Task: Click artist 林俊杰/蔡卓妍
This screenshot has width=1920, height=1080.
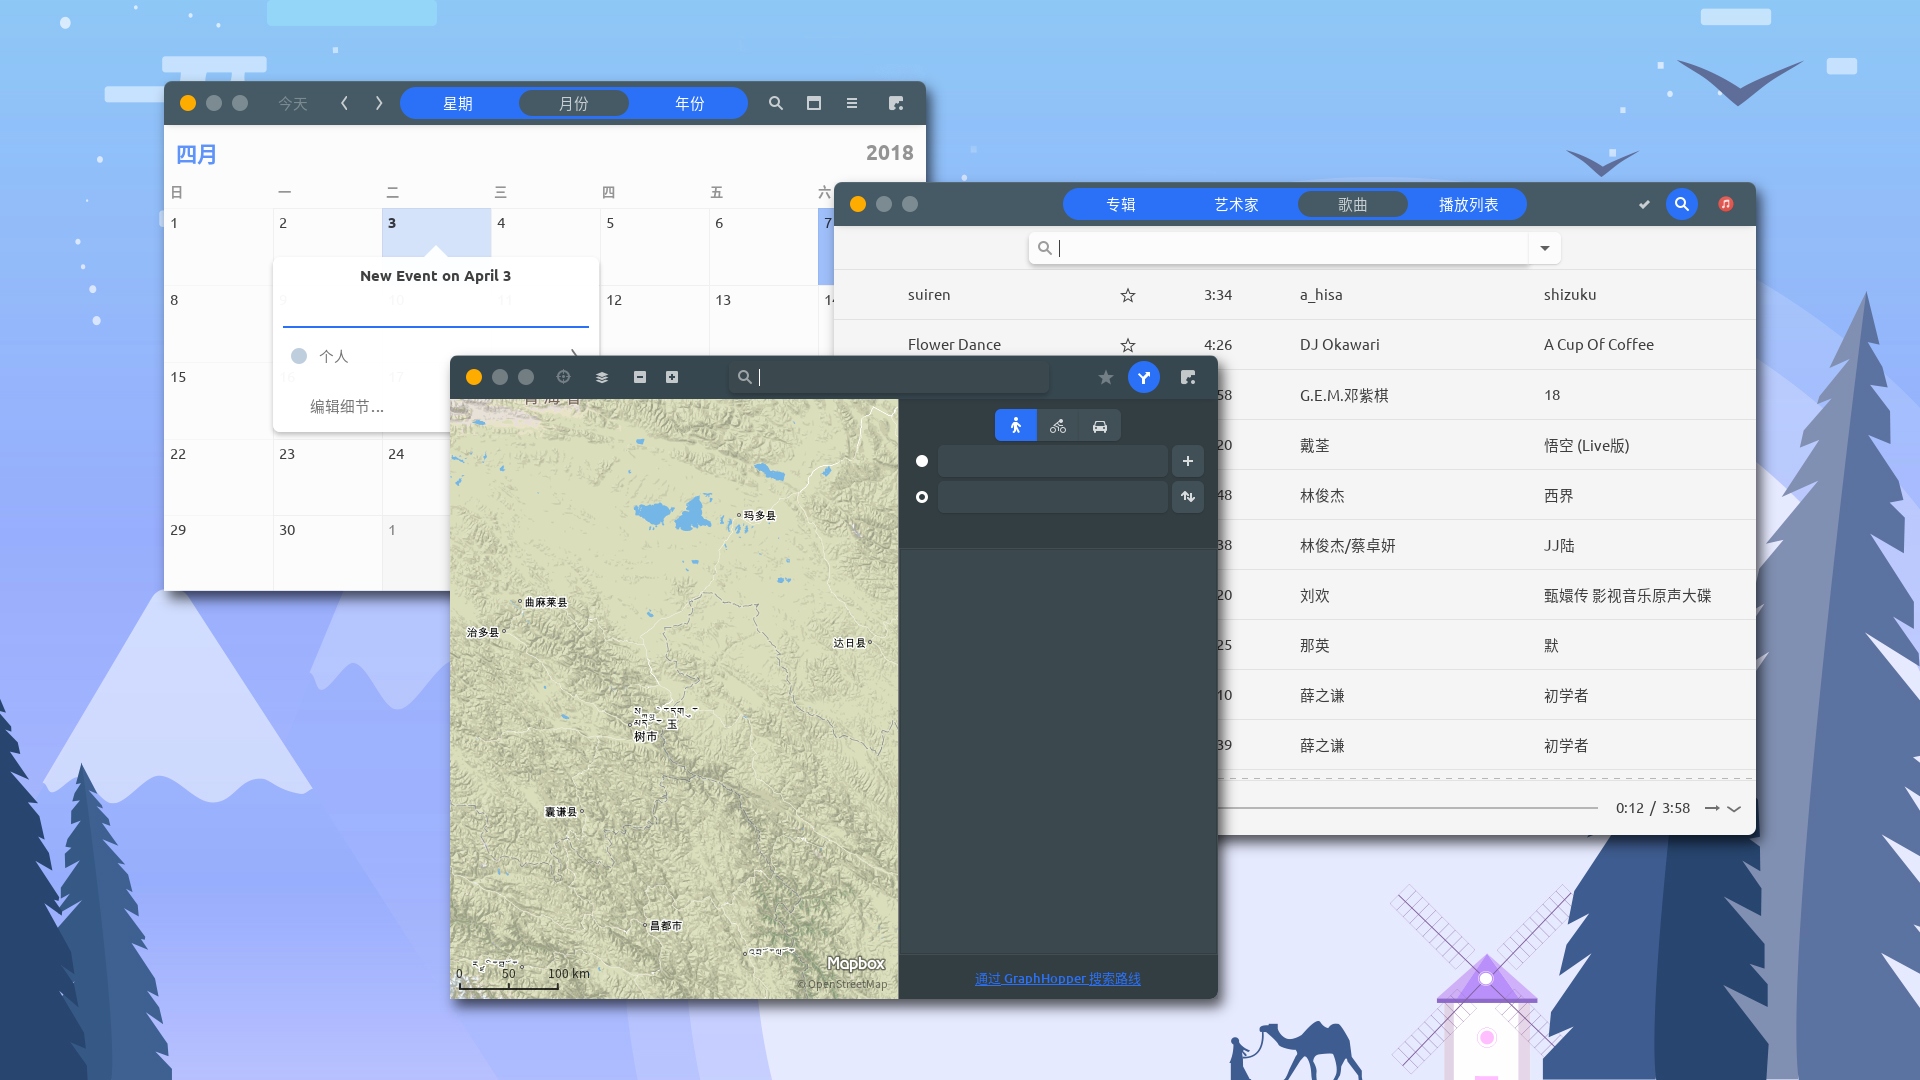Action: coord(1348,545)
